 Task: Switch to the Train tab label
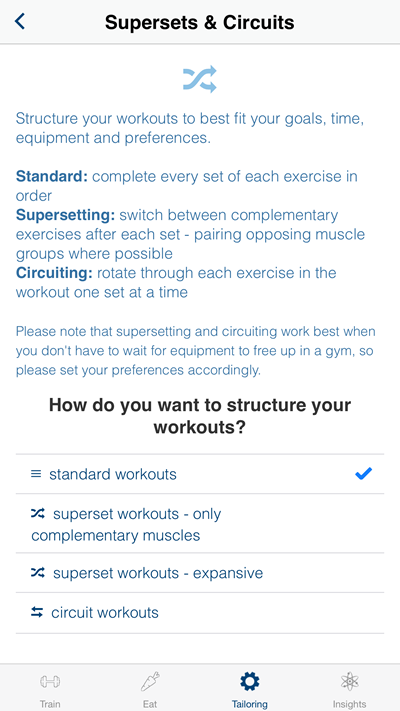[50, 704]
